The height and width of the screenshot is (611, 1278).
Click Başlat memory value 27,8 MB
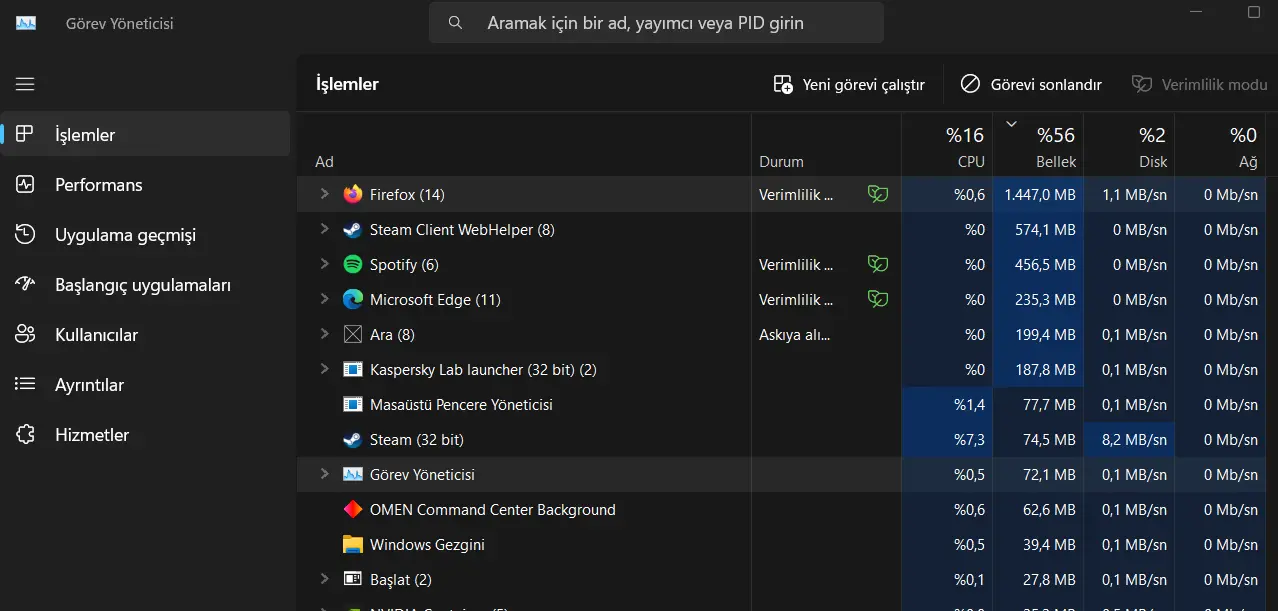pyautogui.click(x=1050, y=580)
